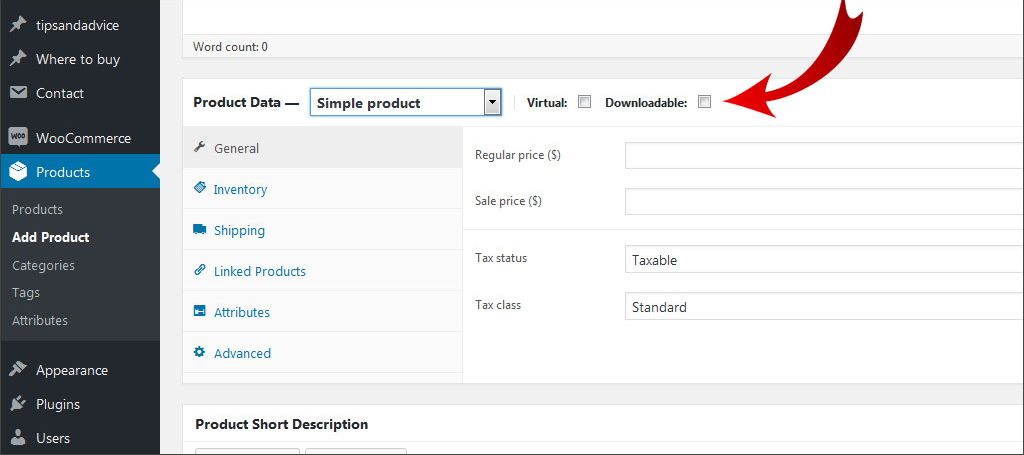Go to Categories in Products submenu
Screen dimensions: 1024x455
(x=43, y=265)
